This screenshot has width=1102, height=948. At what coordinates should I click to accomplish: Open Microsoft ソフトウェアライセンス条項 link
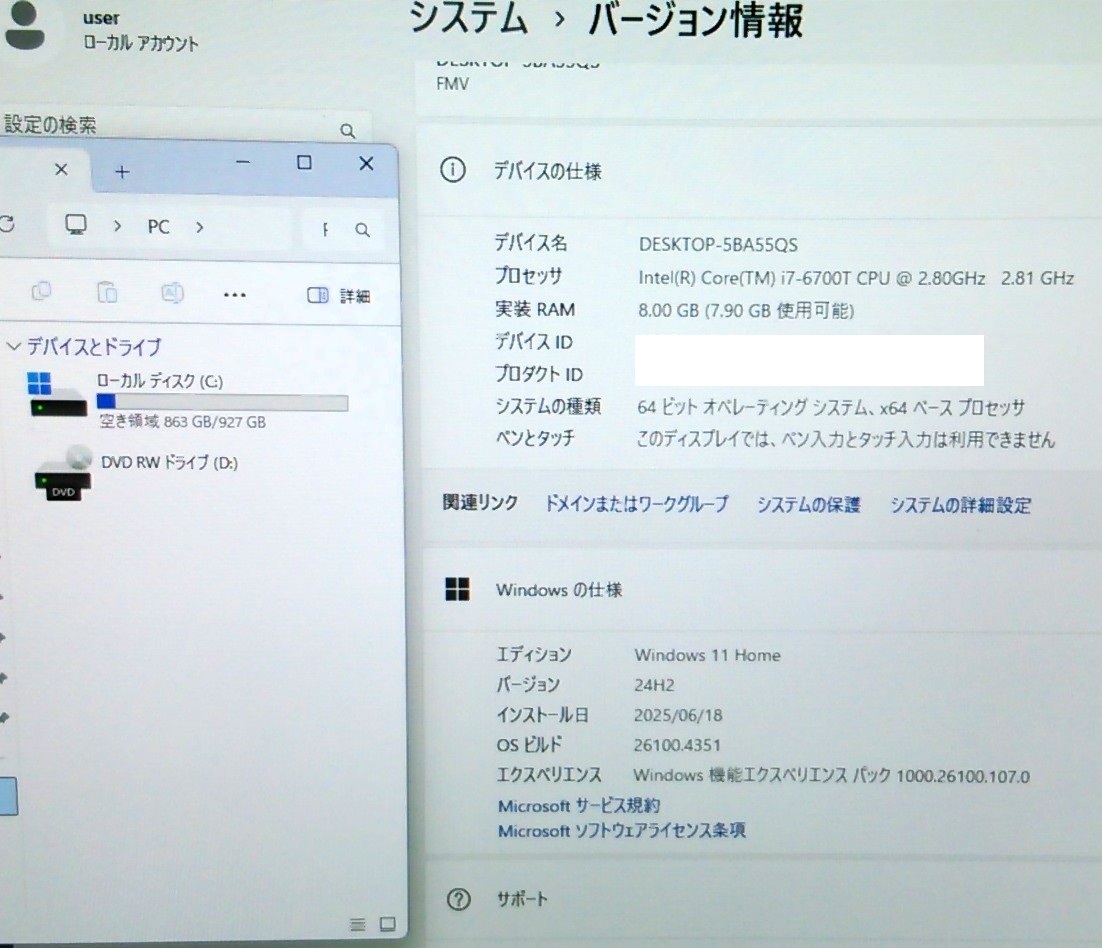[x=621, y=830]
